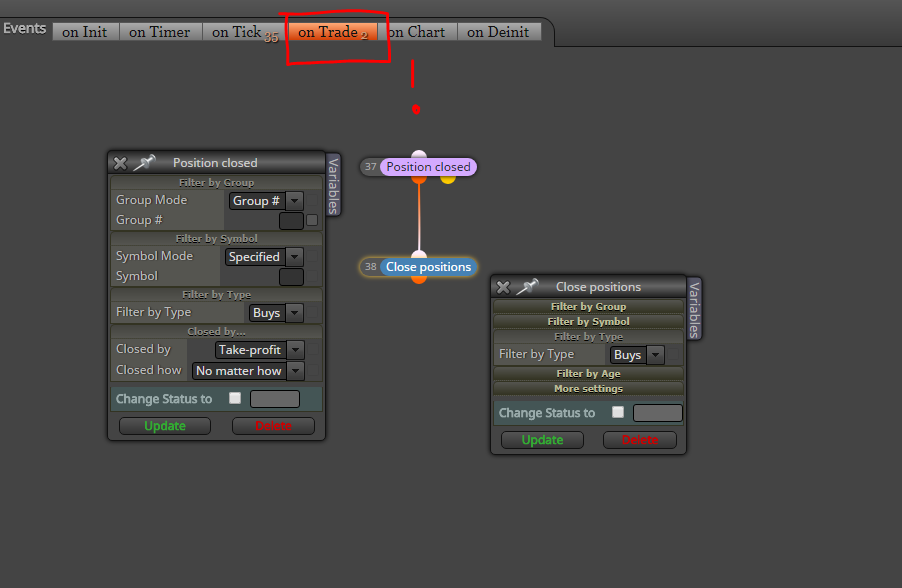902x588 pixels.
Task: Enable Change Status to in Close positions panel
Action: coord(618,412)
